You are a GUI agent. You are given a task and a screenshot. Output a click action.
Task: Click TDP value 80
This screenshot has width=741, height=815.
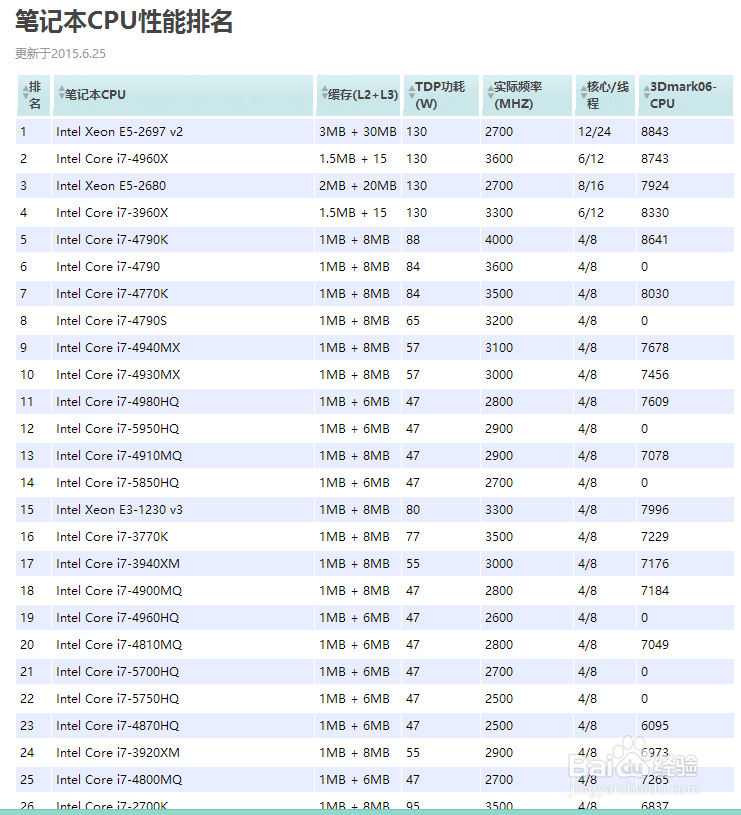(x=413, y=510)
